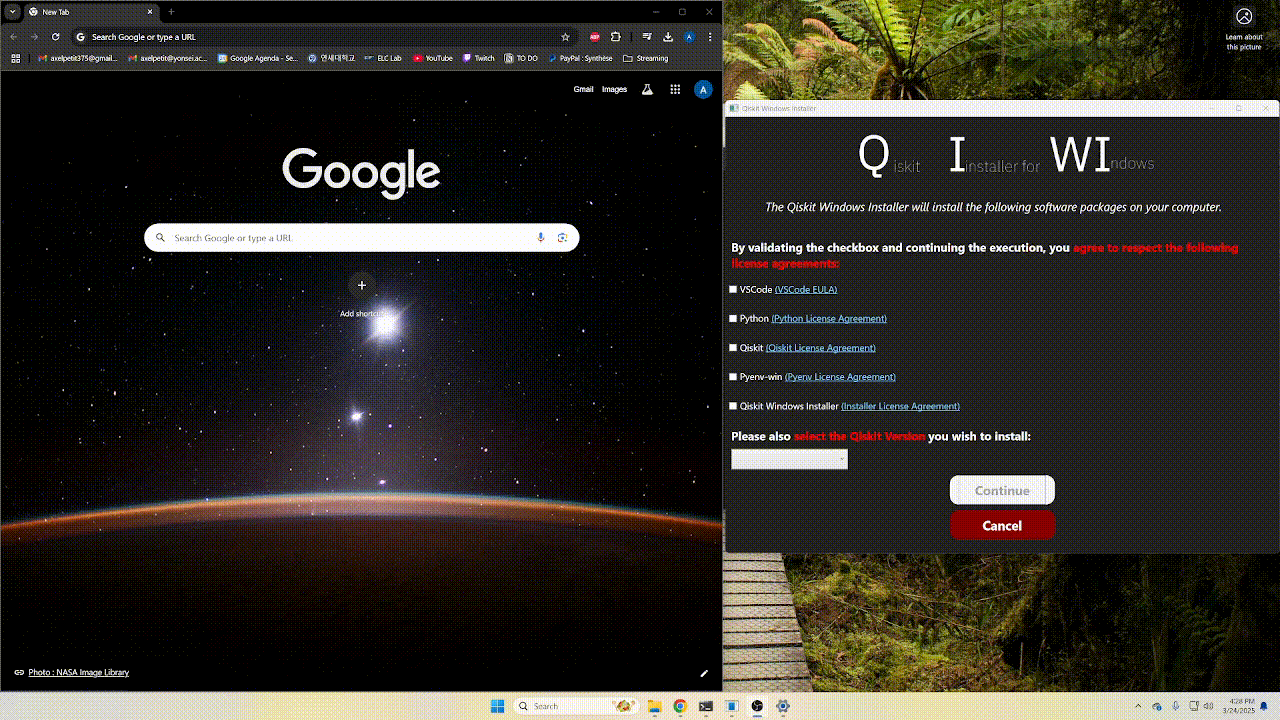Click the Google search box

pos(361,238)
